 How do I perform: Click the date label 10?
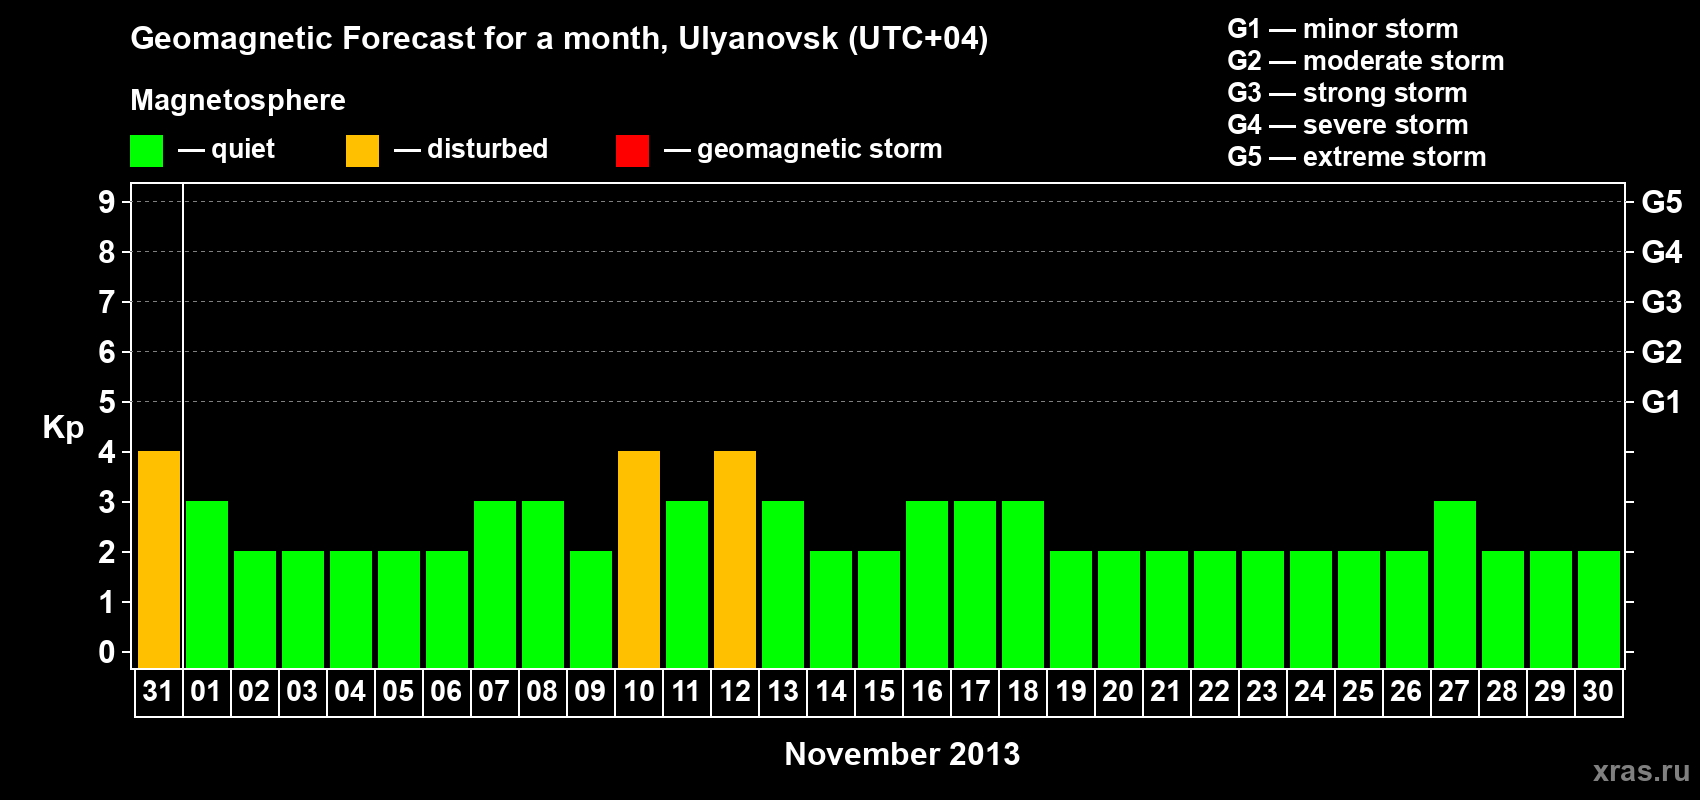tap(639, 691)
